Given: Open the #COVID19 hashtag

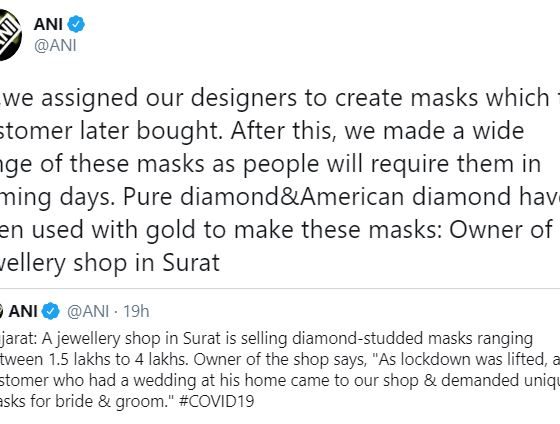Looking at the screenshot, I should click(x=217, y=401).
